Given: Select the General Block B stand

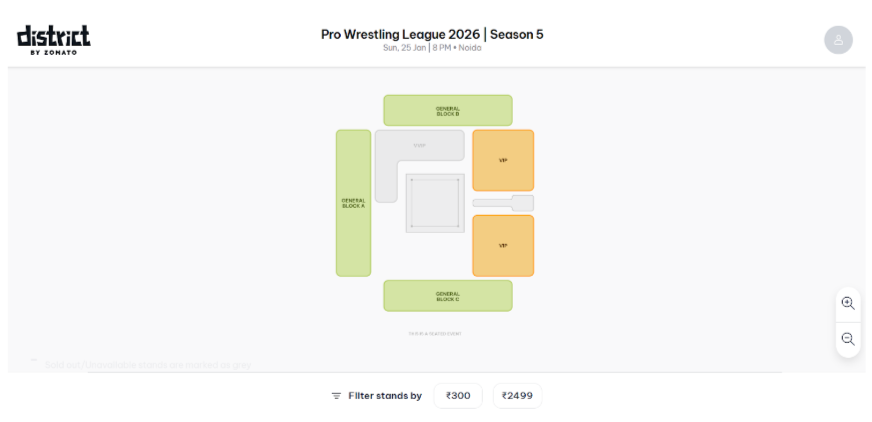Looking at the screenshot, I should [447, 110].
